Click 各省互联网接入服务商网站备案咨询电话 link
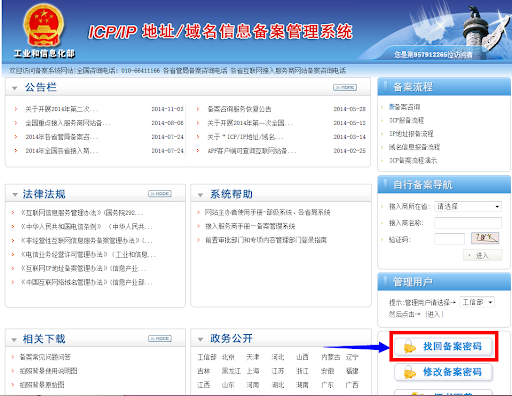 (x=288, y=71)
